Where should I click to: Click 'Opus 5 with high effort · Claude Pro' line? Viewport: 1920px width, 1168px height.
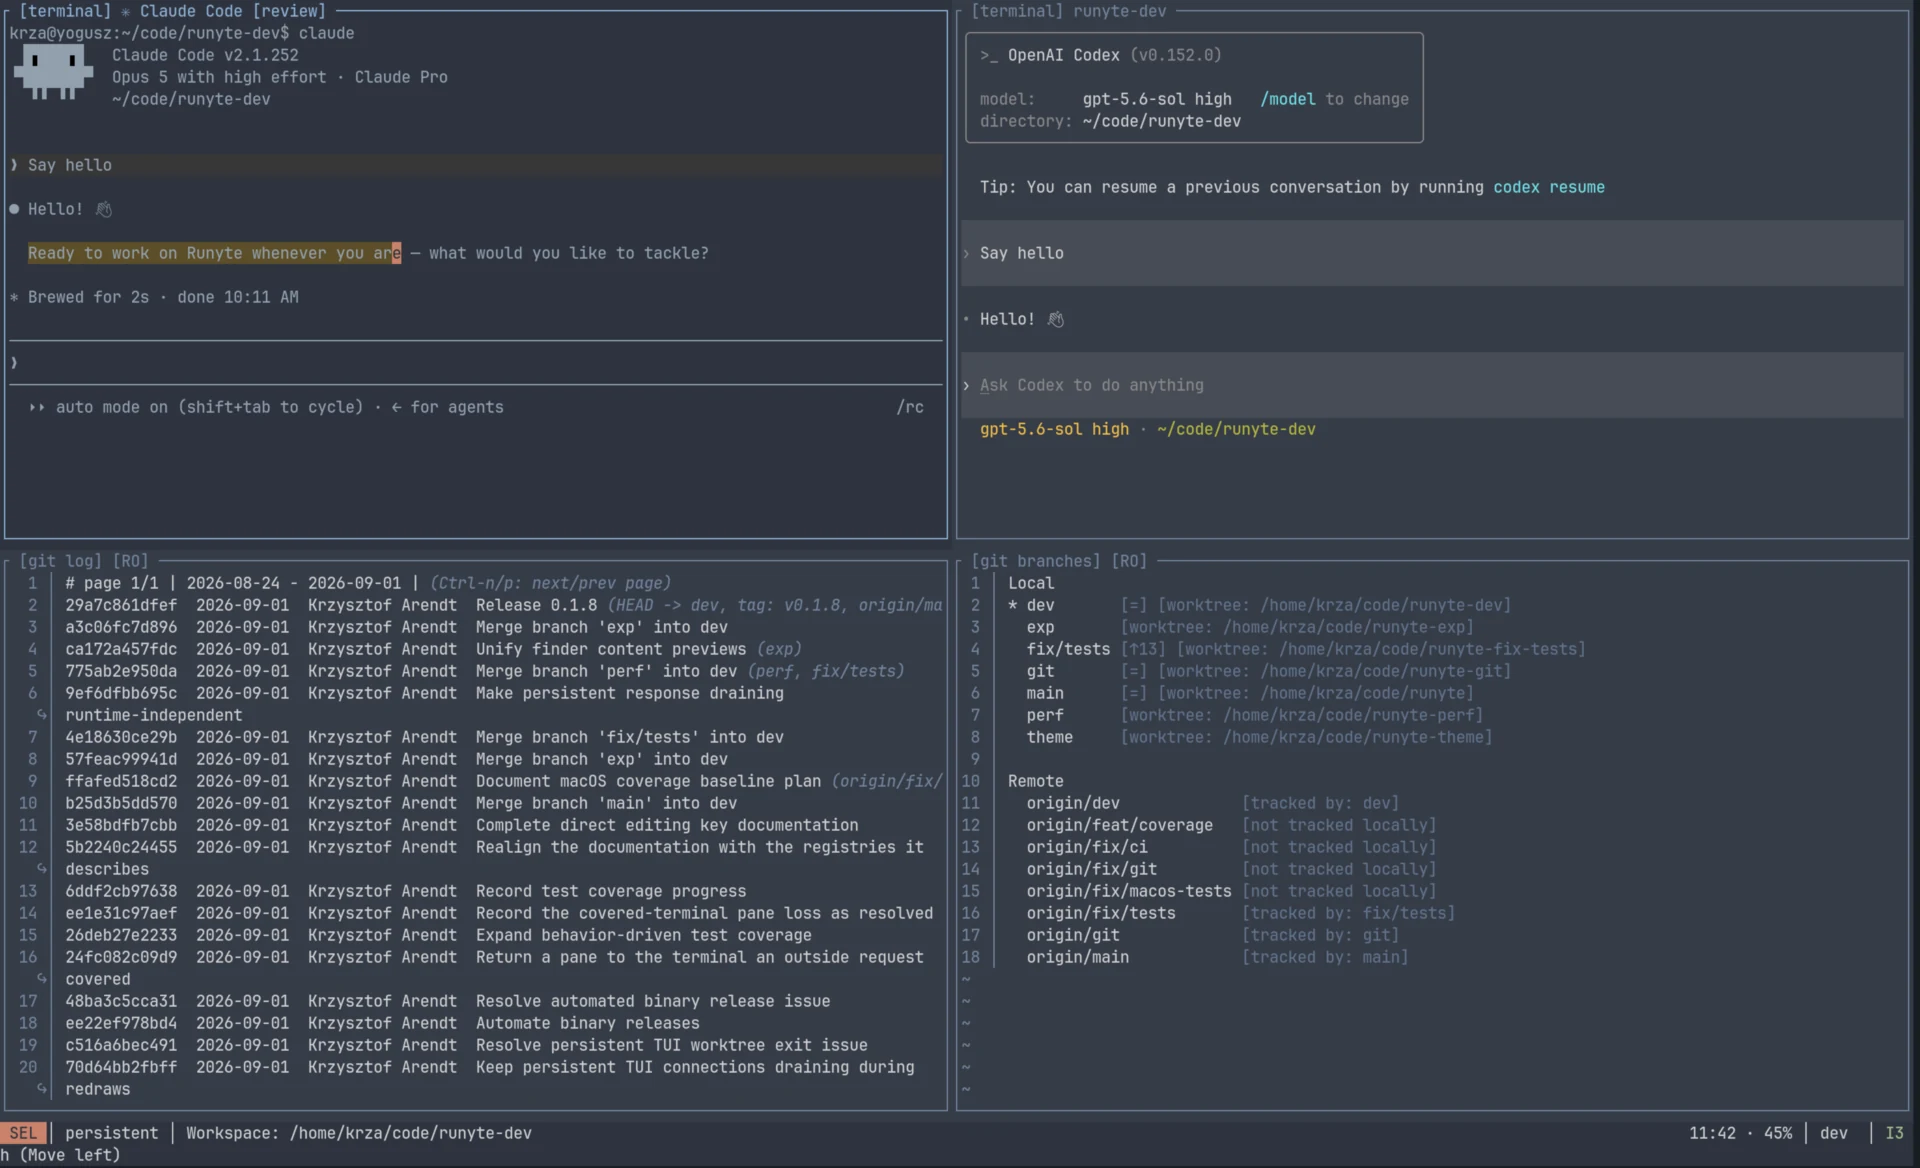click(x=280, y=77)
